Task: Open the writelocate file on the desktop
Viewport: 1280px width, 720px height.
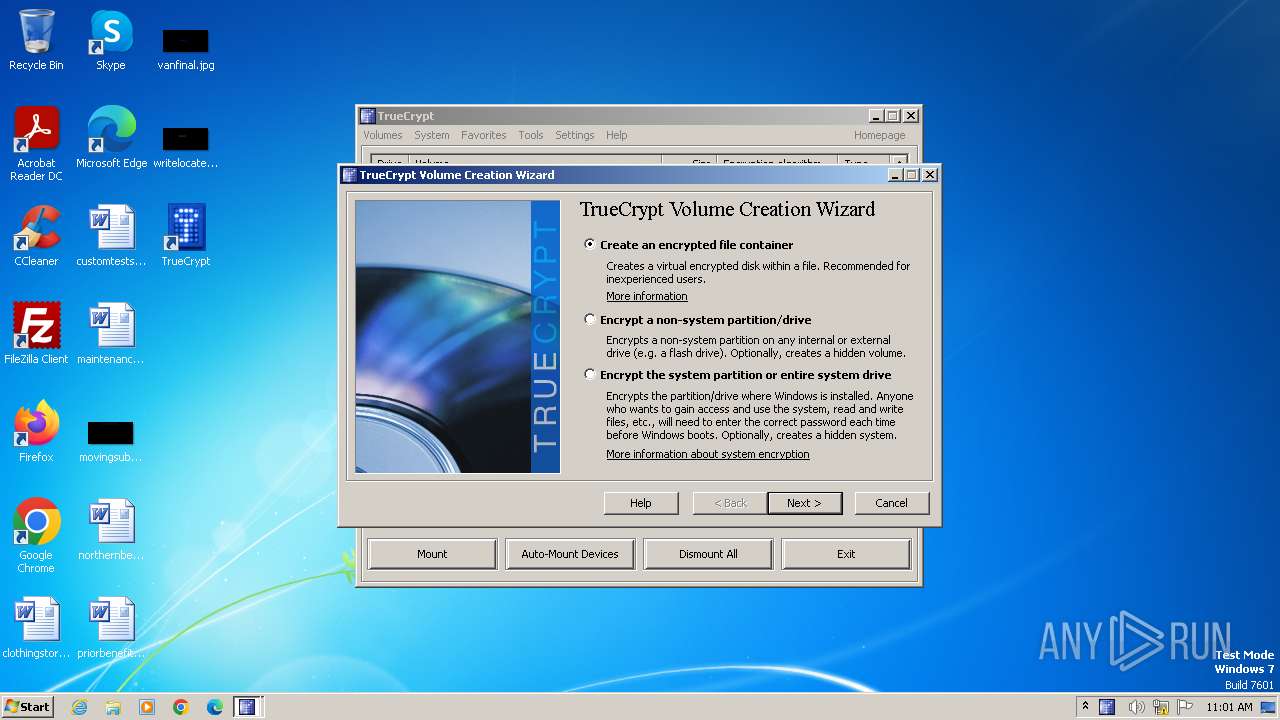Action: [x=185, y=146]
